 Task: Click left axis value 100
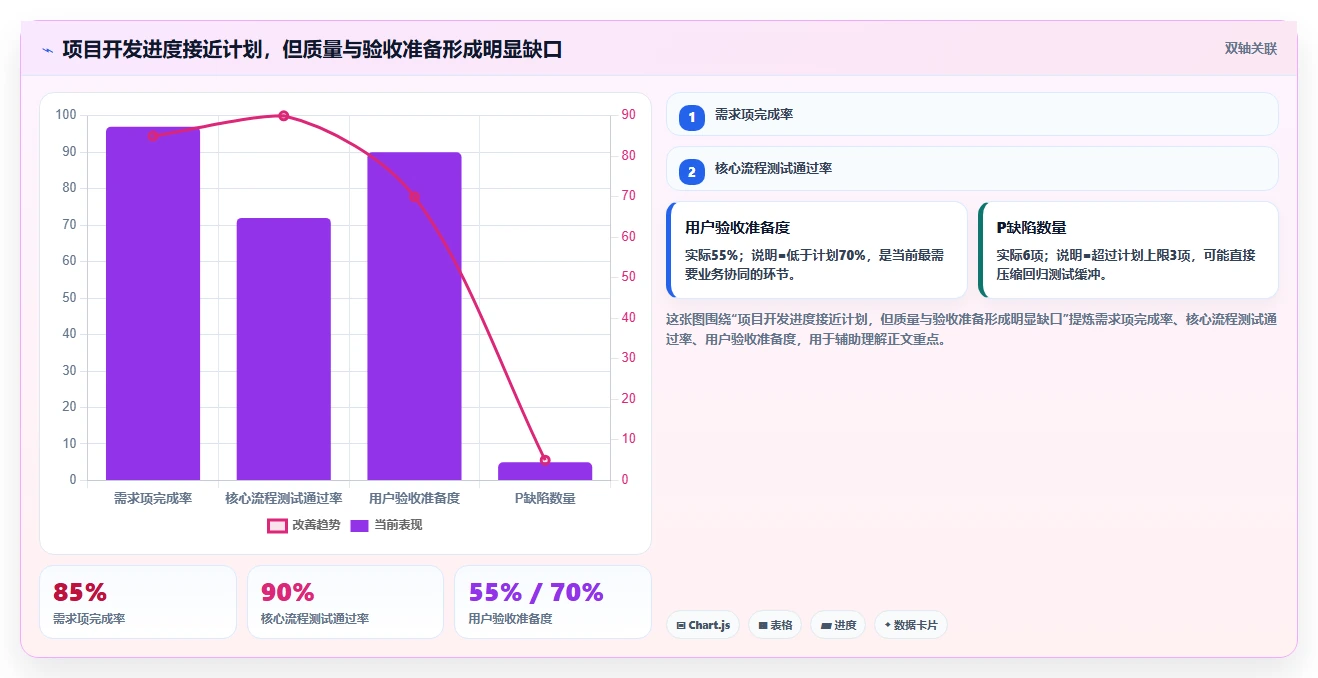click(x=66, y=115)
